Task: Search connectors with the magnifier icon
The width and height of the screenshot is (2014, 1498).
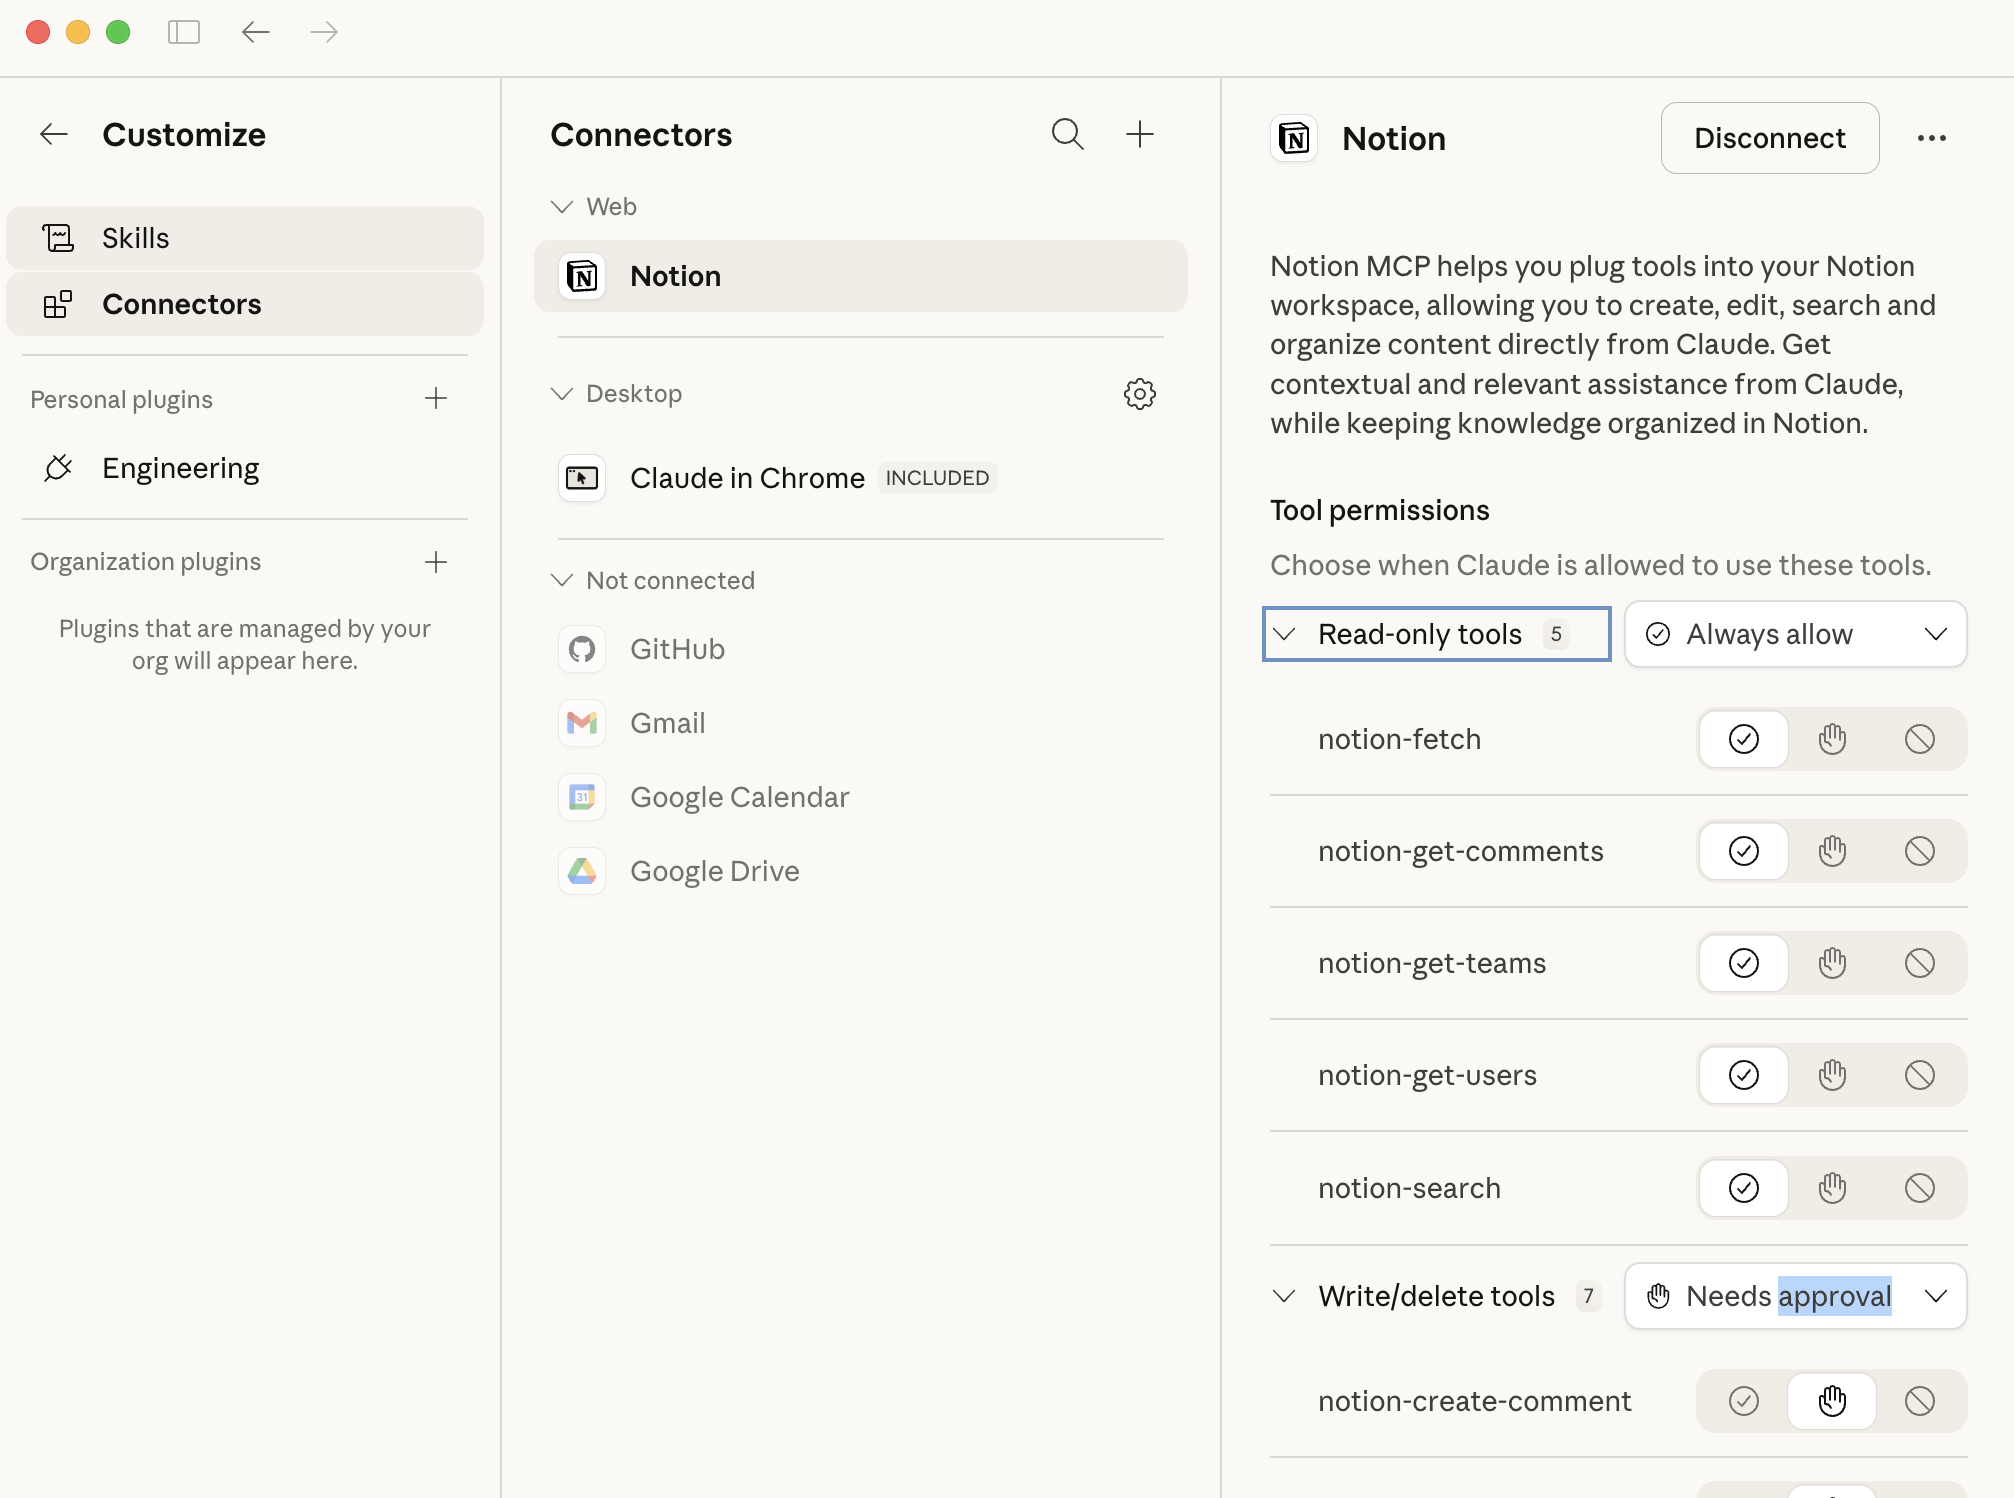Action: pyautogui.click(x=1068, y=134)
